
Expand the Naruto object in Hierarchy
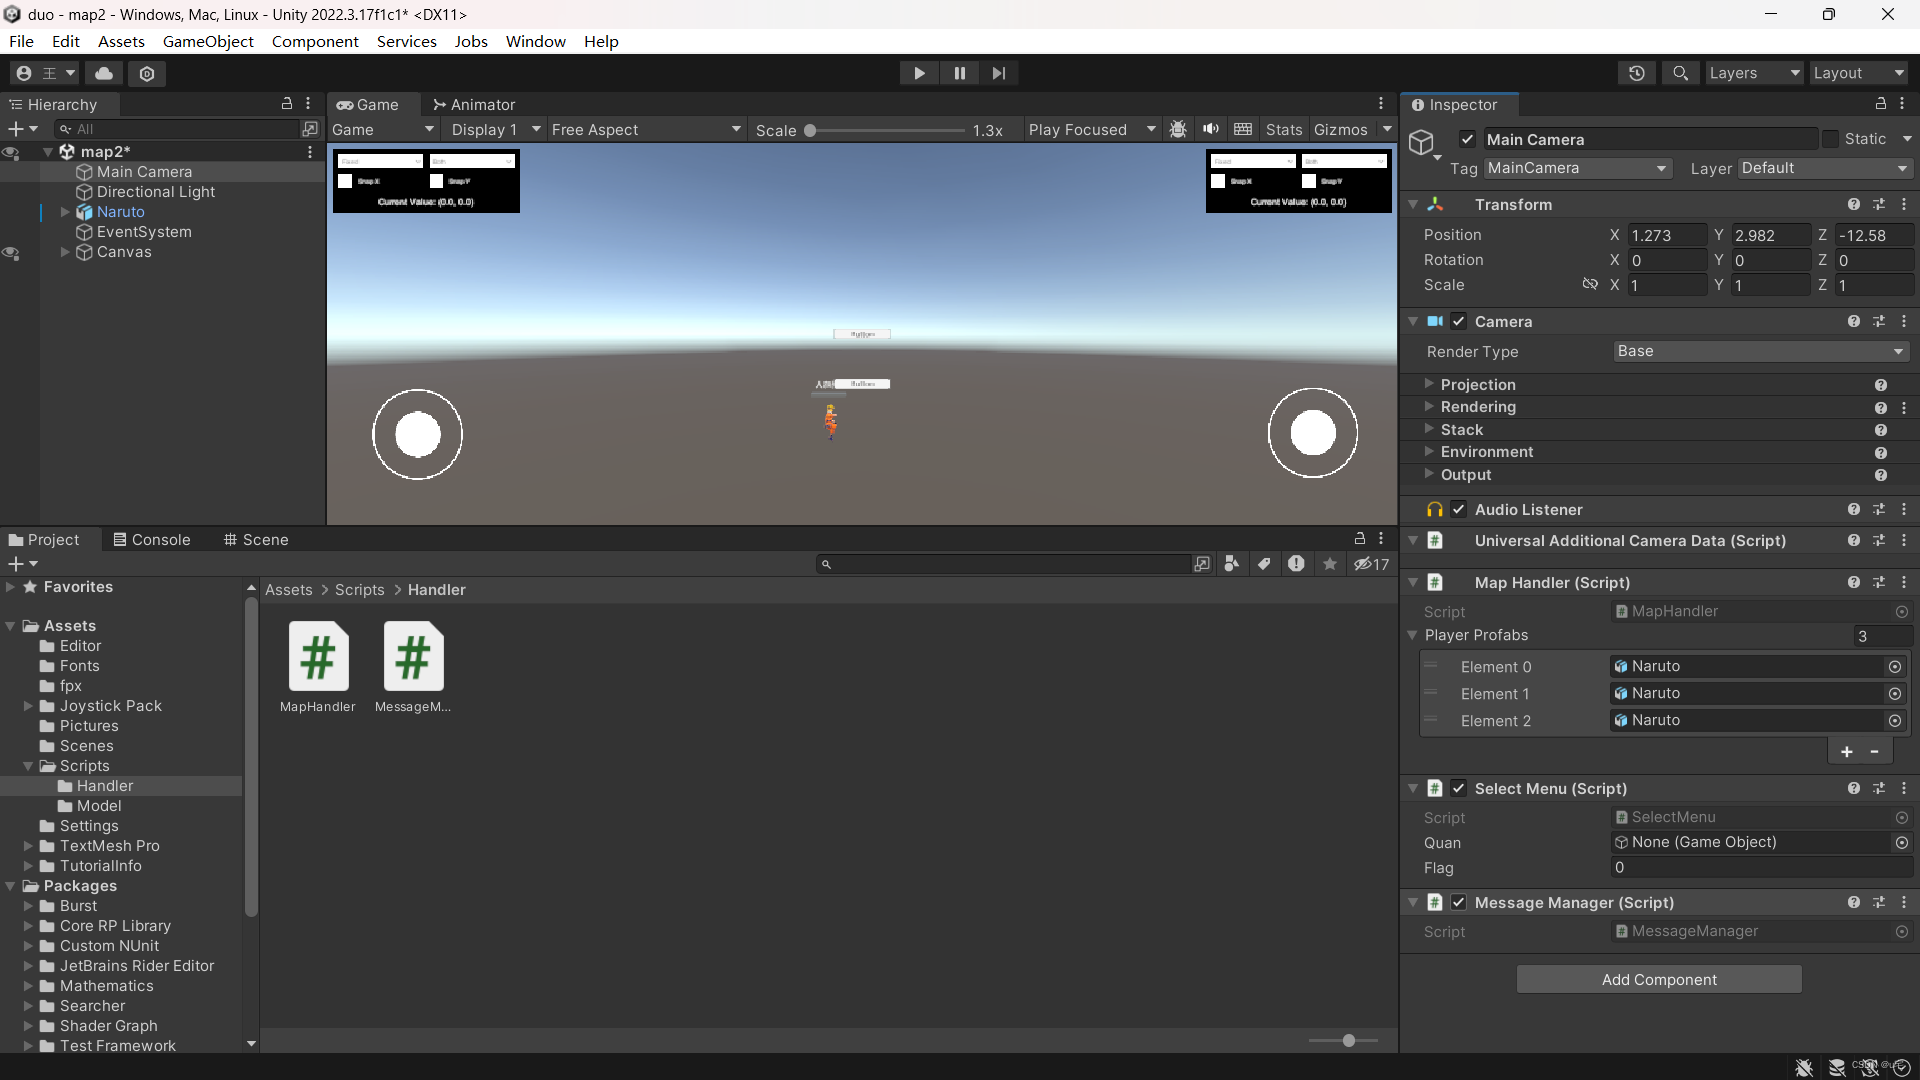65,212
